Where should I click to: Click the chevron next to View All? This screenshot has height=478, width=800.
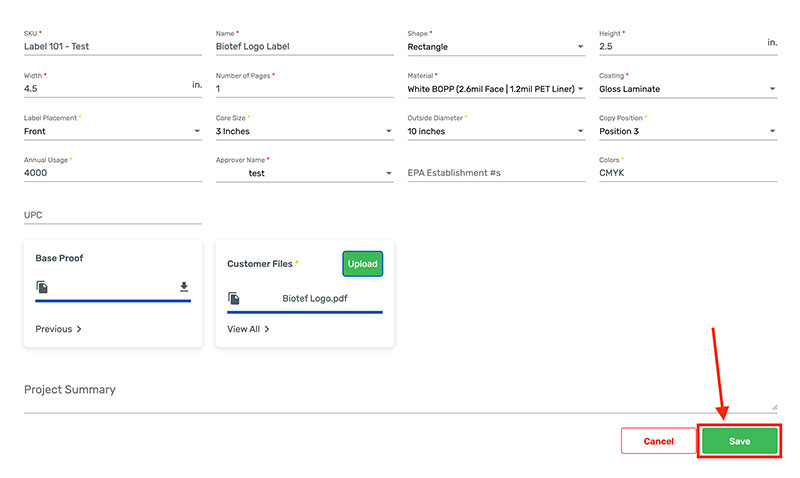[267, 329]
